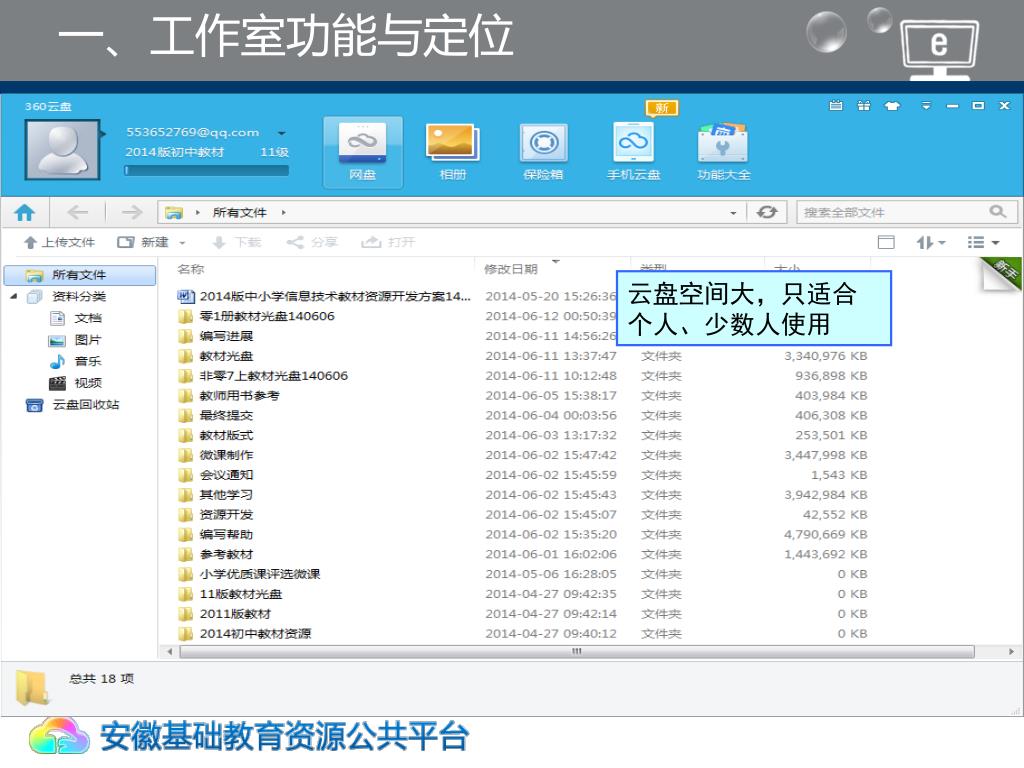This screenshot has width=1024, height=768.
Task: Collapse the 资料分类 tree node
Action: 14,296
